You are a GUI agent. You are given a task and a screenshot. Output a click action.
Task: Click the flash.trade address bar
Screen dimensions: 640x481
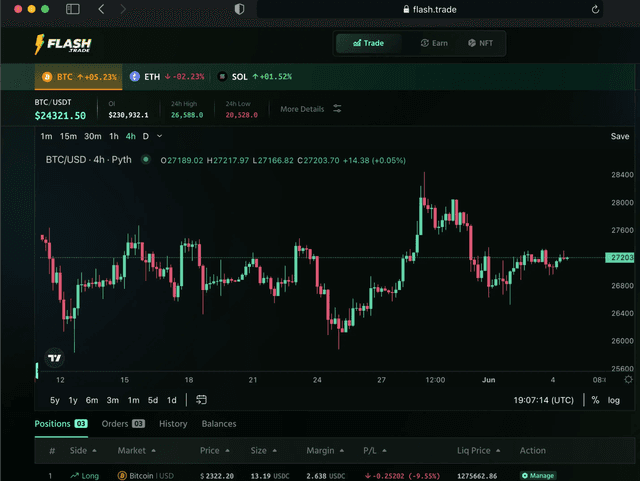429,9
